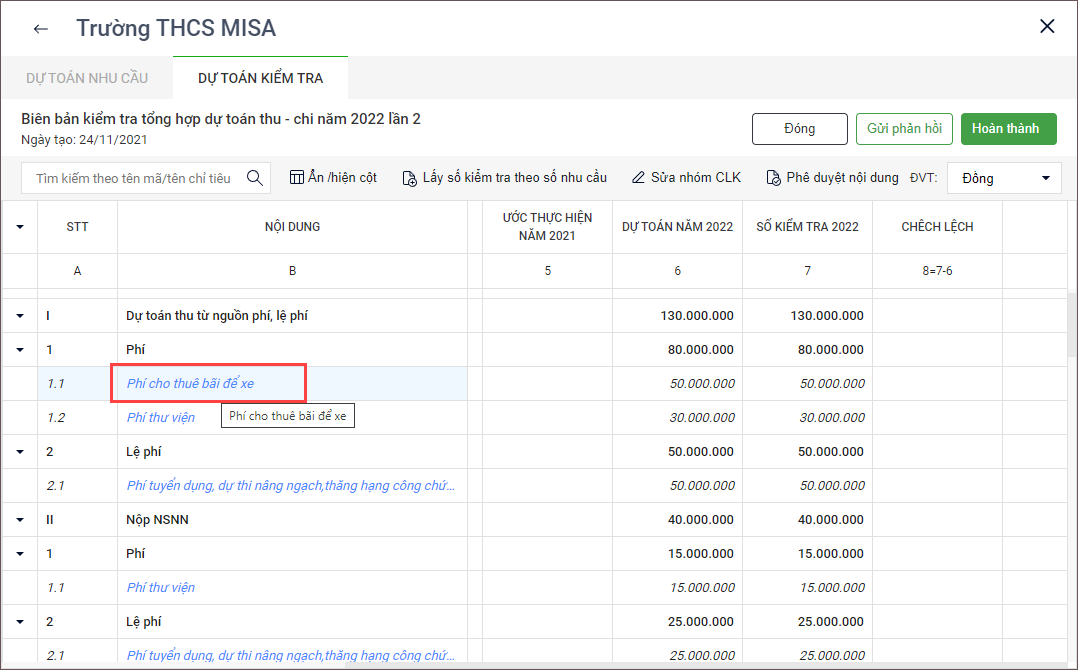Viewport: 1078px width, 670px height.
Task: Close the Trường THCS MISA window
Action: coord(1047,27)
